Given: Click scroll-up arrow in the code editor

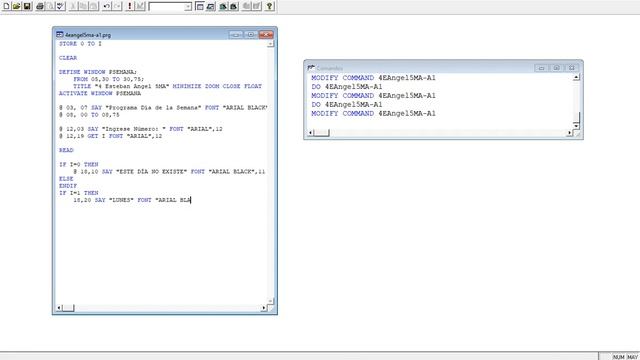Looking at the screenshot, I should pos(270,44).
